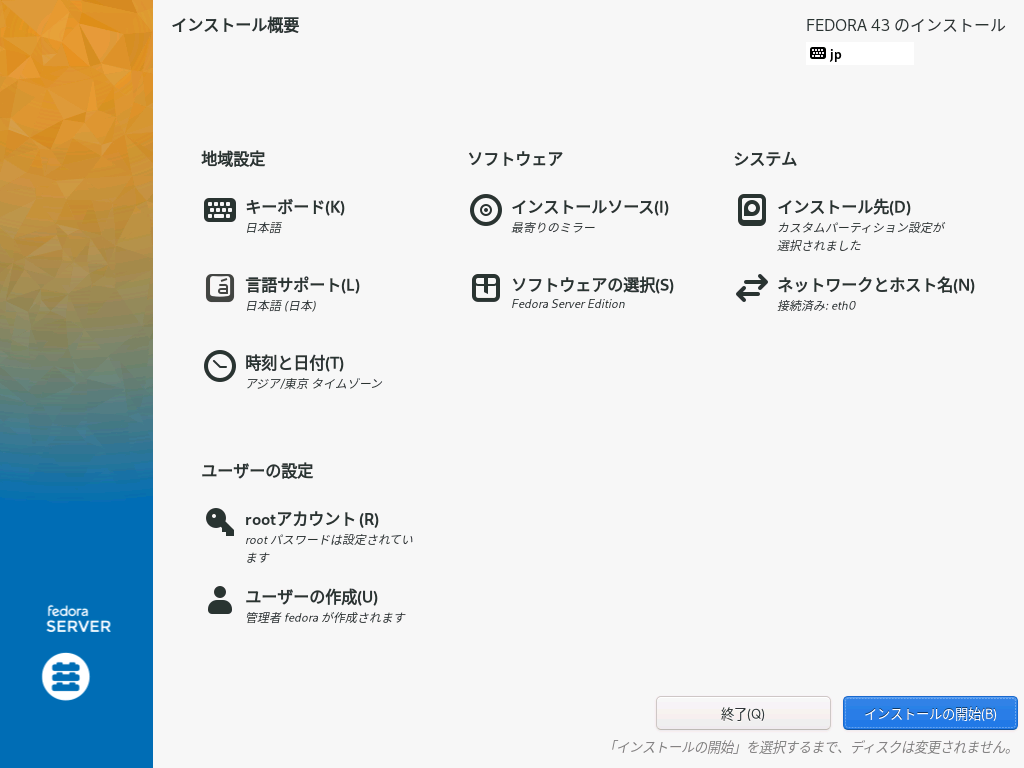The width and height of the screenshot is (1024, 768).
Task: Click the network arrows icon
Action: pos(752,288)
